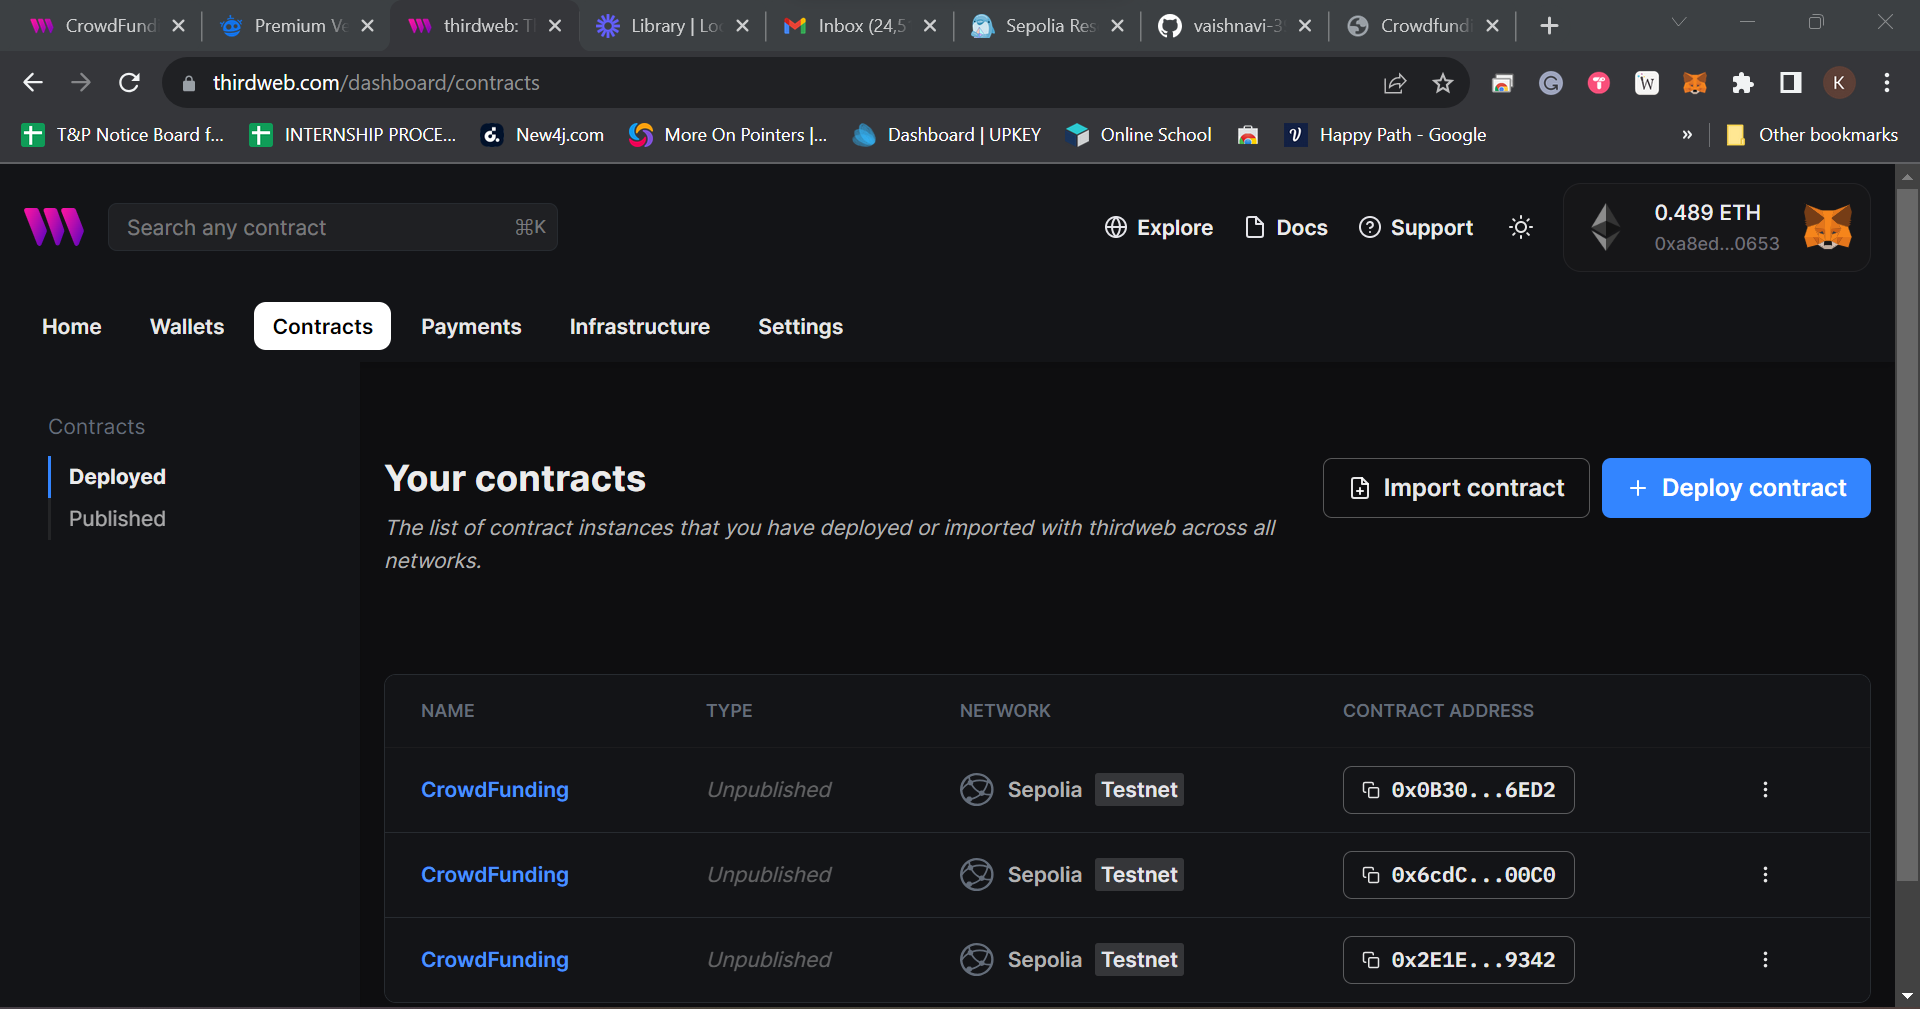Expand the tab search dropdown arrow
The image size is (1920, 1009).
pyautogui.click(x=1679, y=22)
